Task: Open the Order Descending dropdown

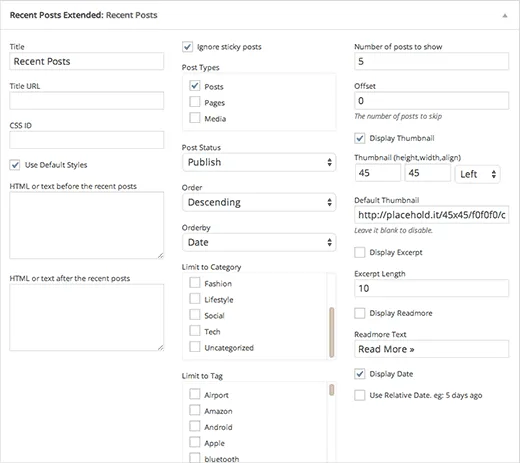Action: 259,202
